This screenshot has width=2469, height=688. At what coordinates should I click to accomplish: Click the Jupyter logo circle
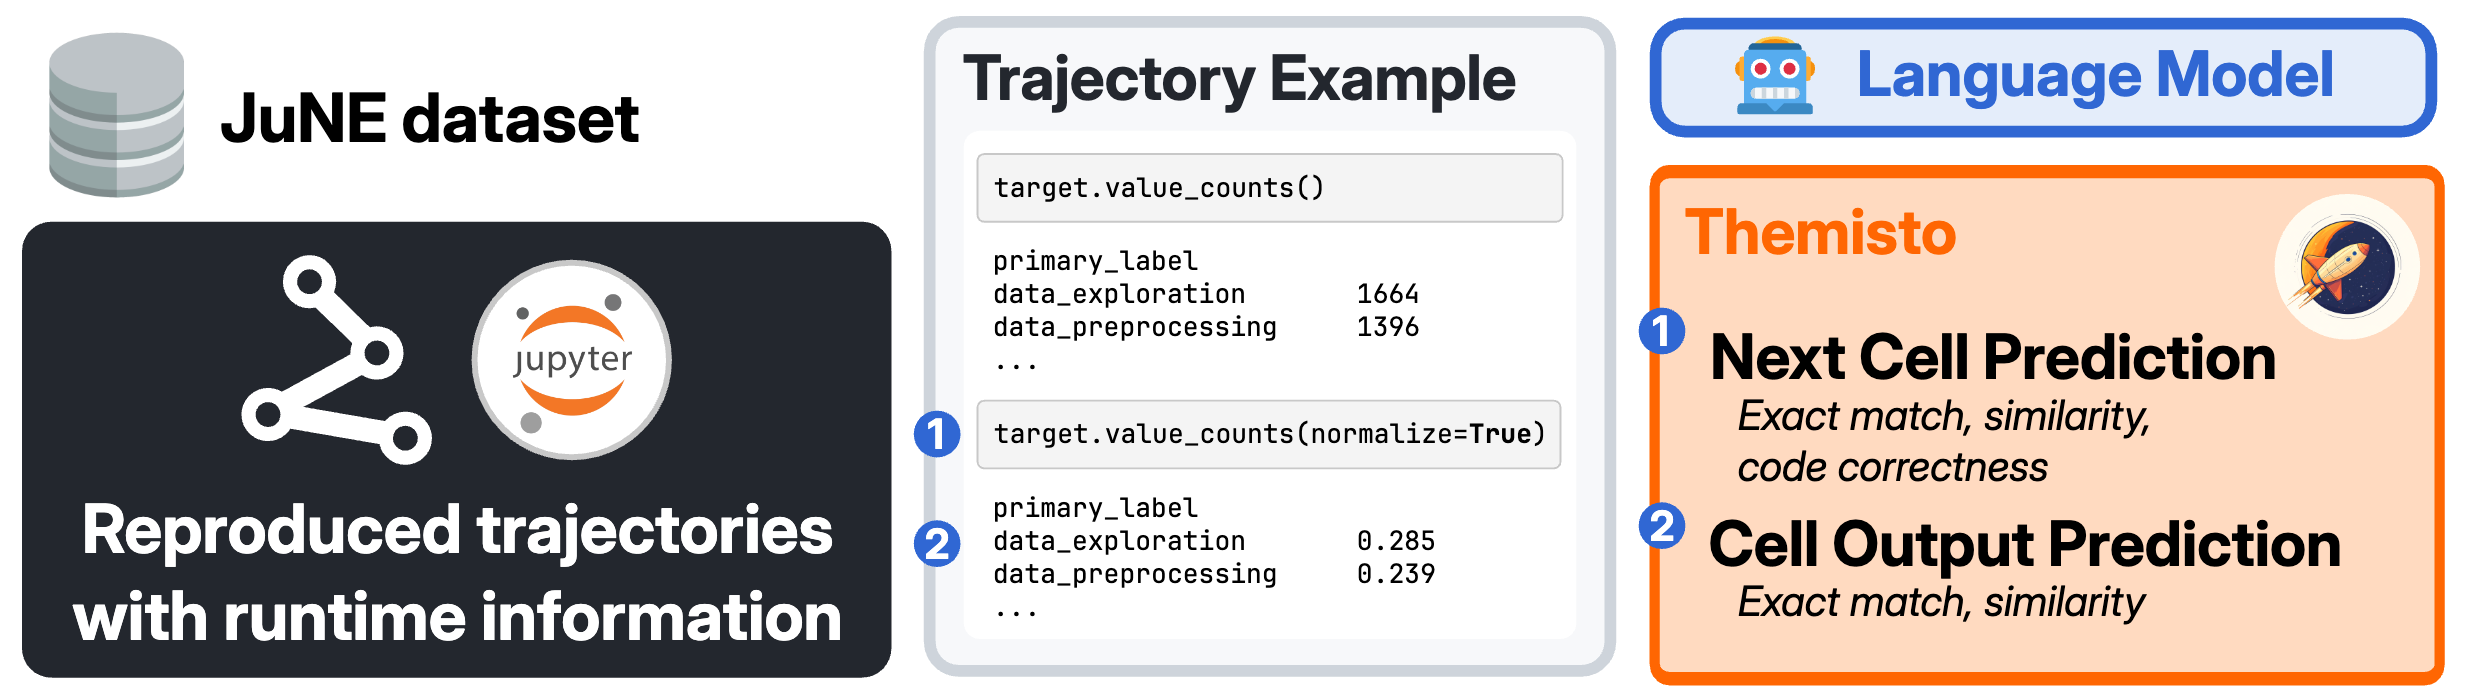[x=572, y=360]
